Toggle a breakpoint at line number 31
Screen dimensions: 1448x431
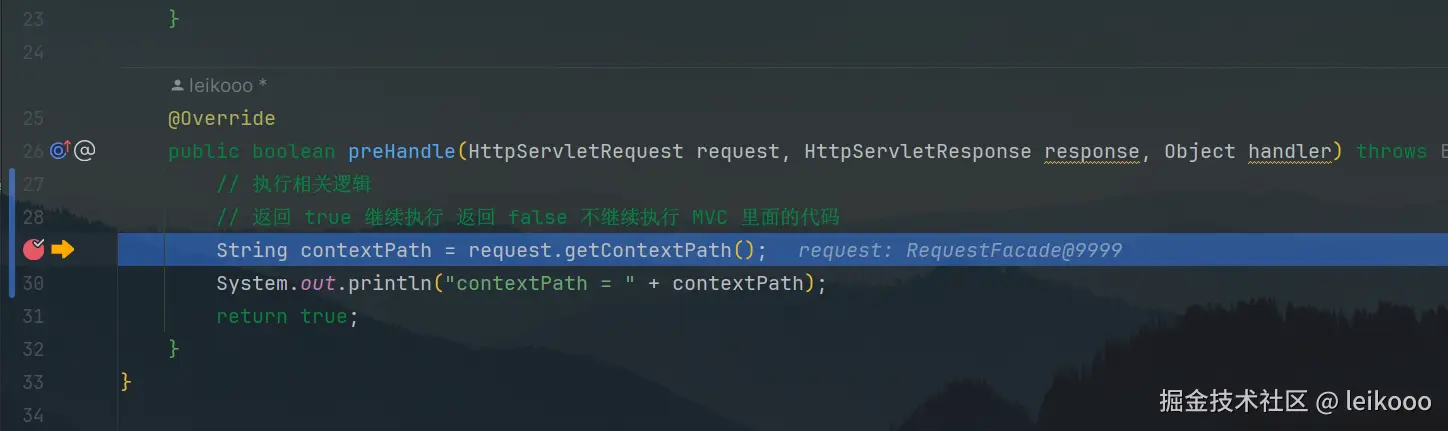[x=33, y=316]
